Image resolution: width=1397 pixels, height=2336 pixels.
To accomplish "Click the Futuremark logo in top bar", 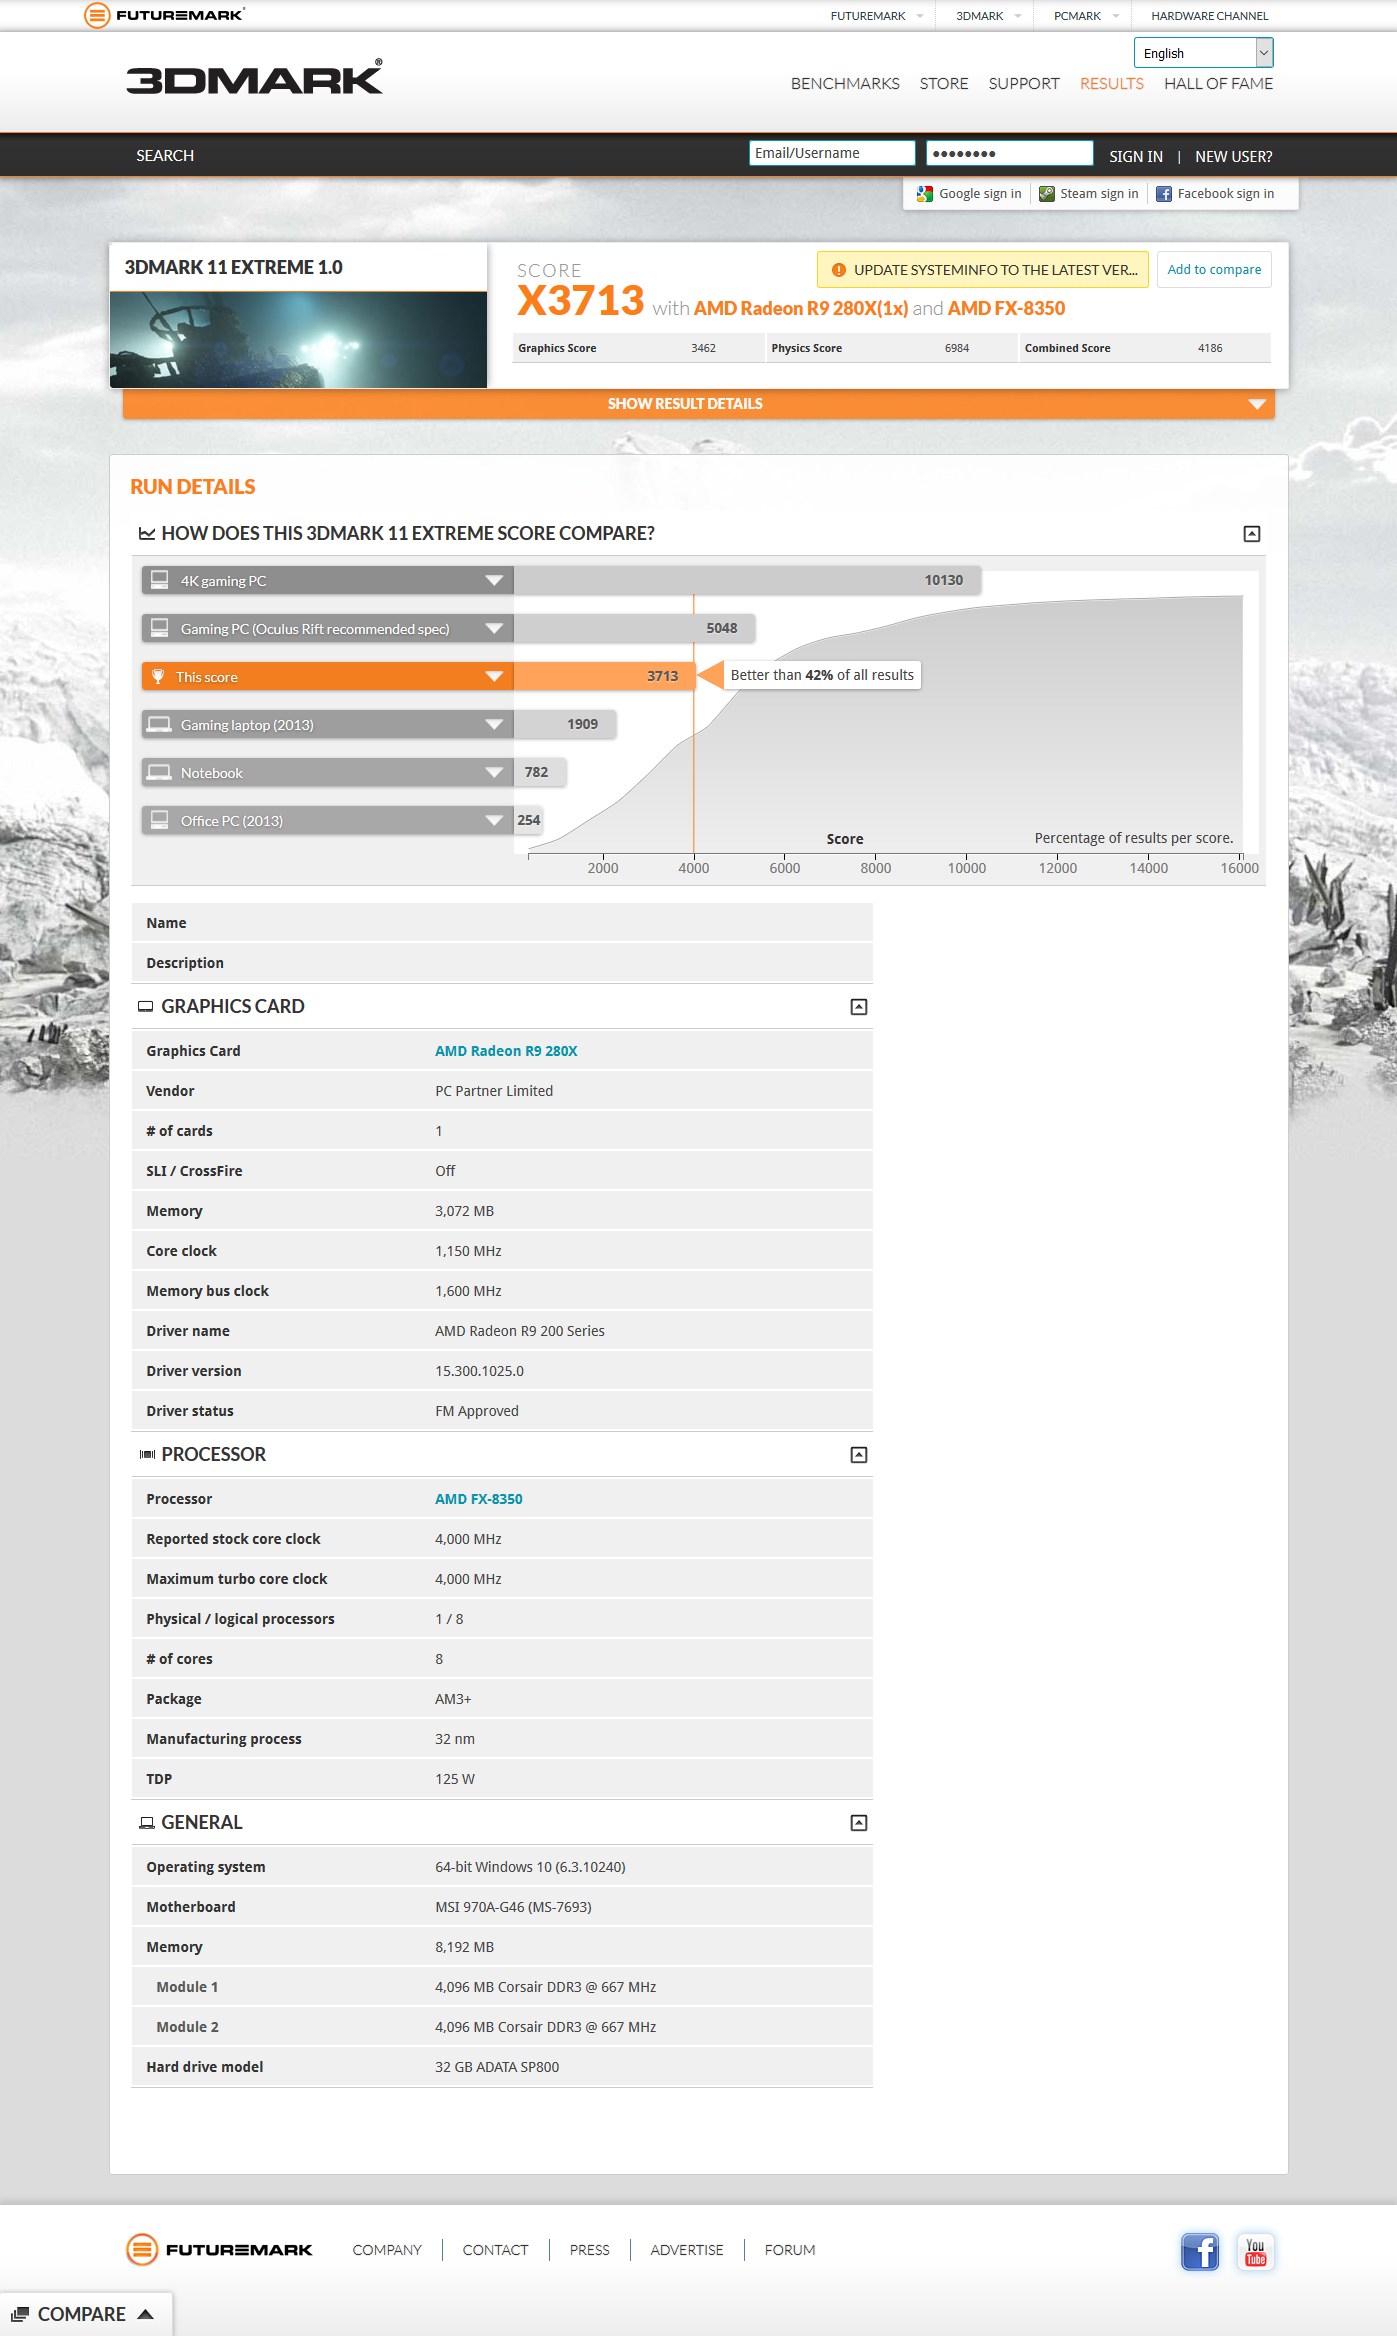I will click(x=165, y=15).
